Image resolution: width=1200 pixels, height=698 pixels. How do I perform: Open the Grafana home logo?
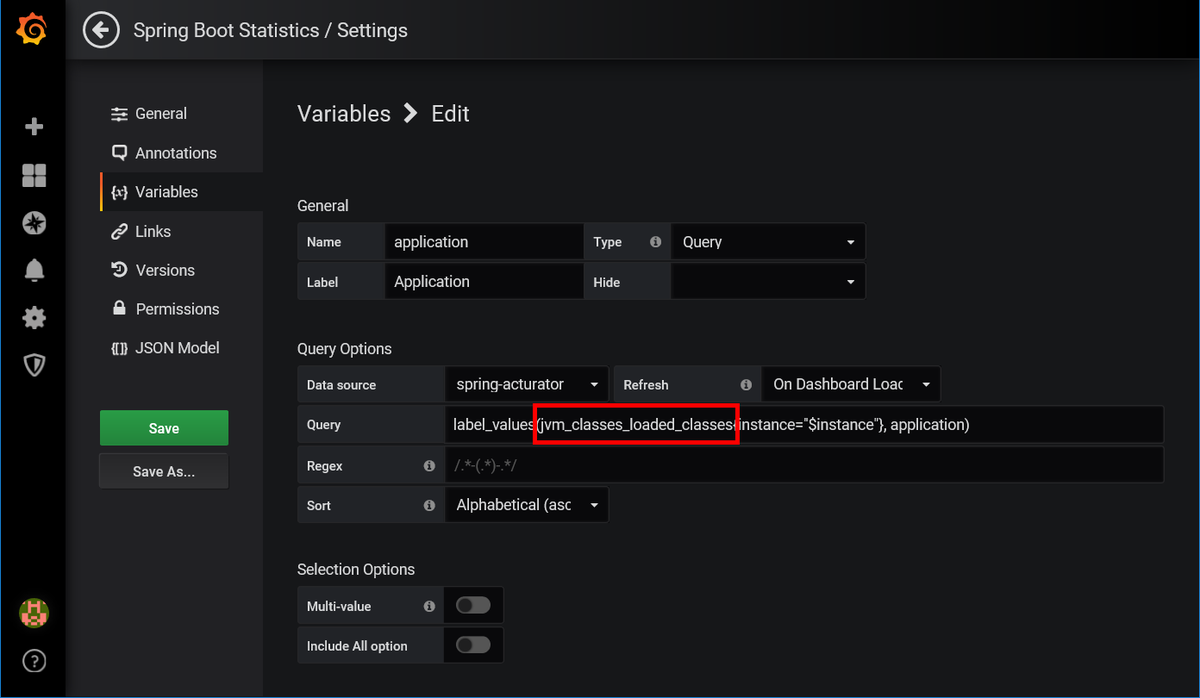33,30
